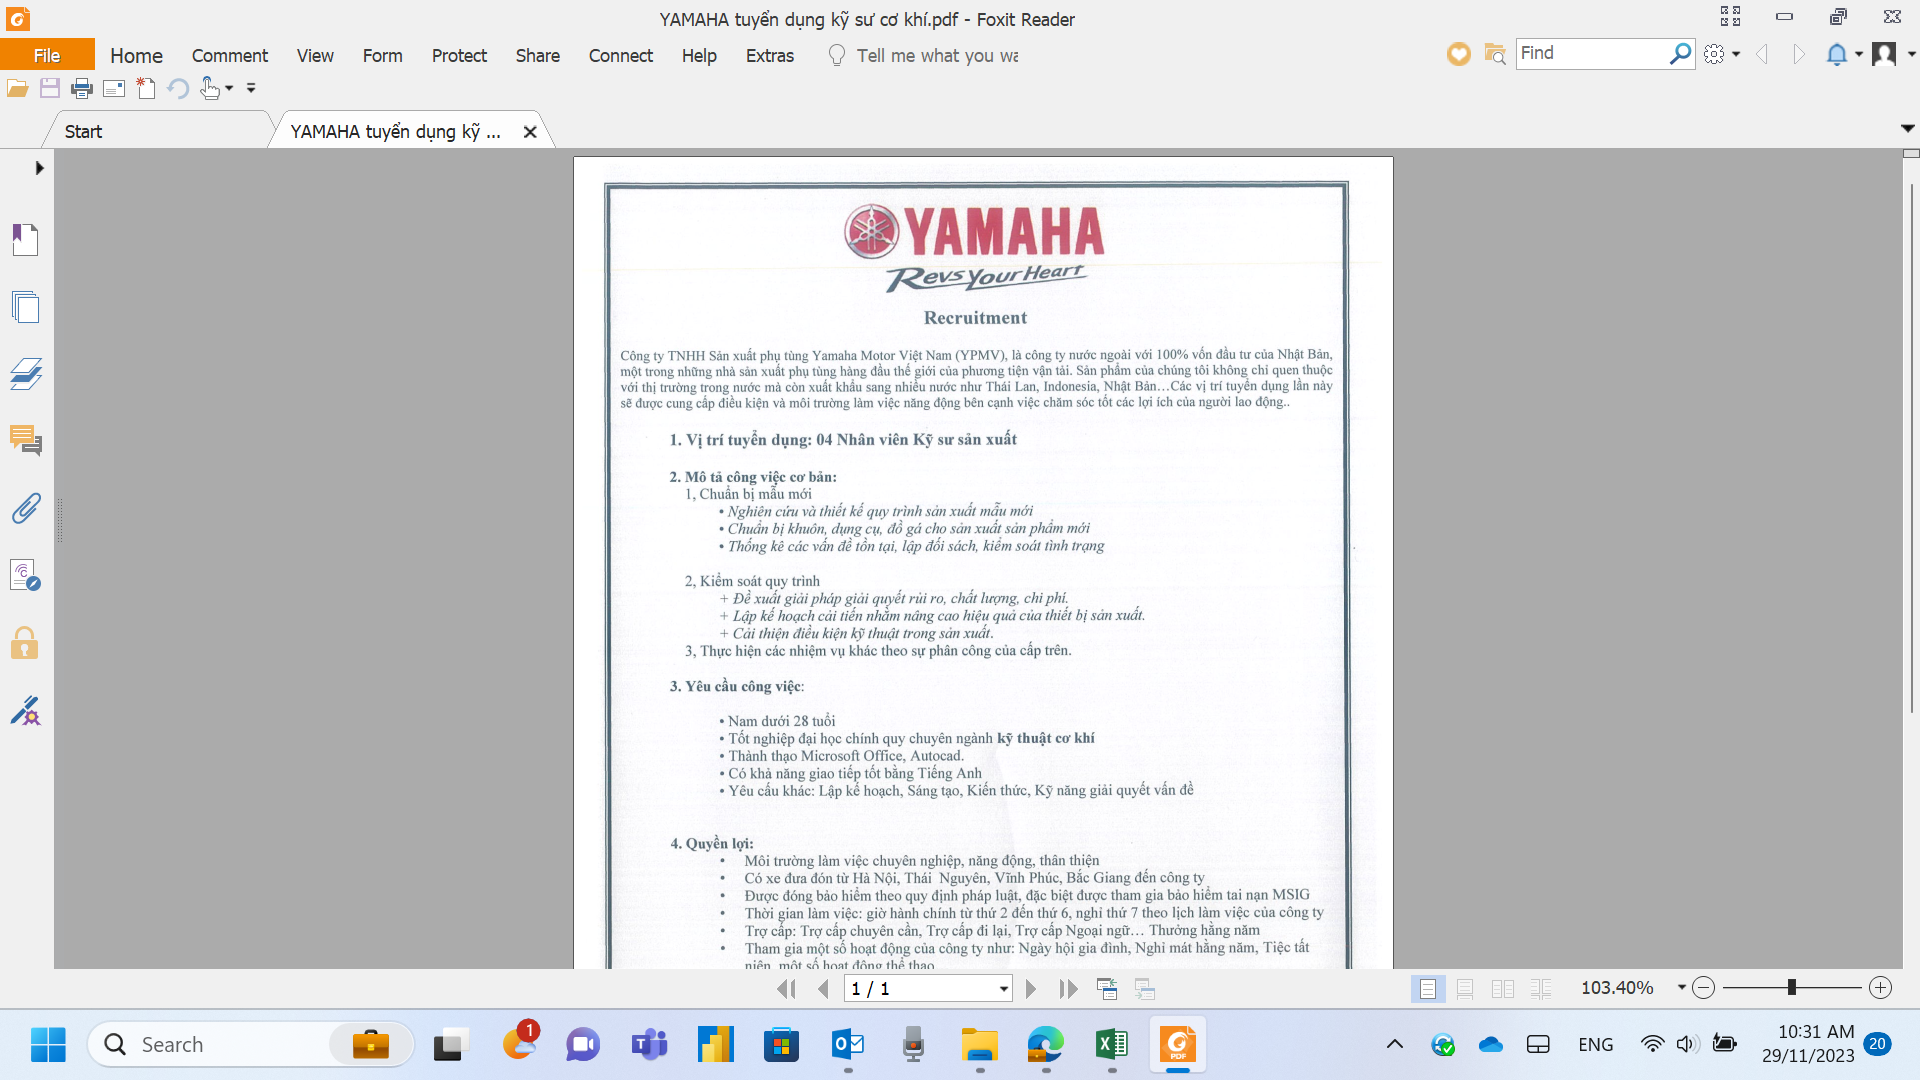
Task: Click the orange heart icon
Action: pos(1459,54)
